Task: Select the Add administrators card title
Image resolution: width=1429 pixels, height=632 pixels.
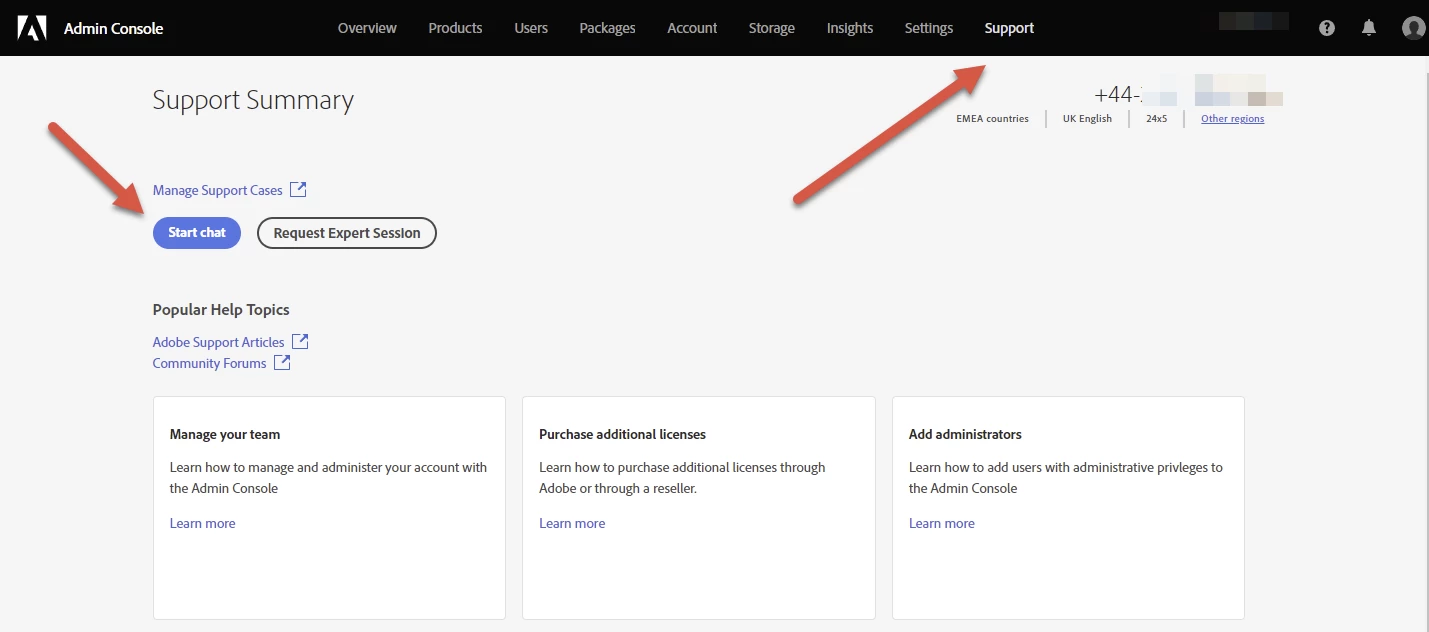Action: click(965, 435)
